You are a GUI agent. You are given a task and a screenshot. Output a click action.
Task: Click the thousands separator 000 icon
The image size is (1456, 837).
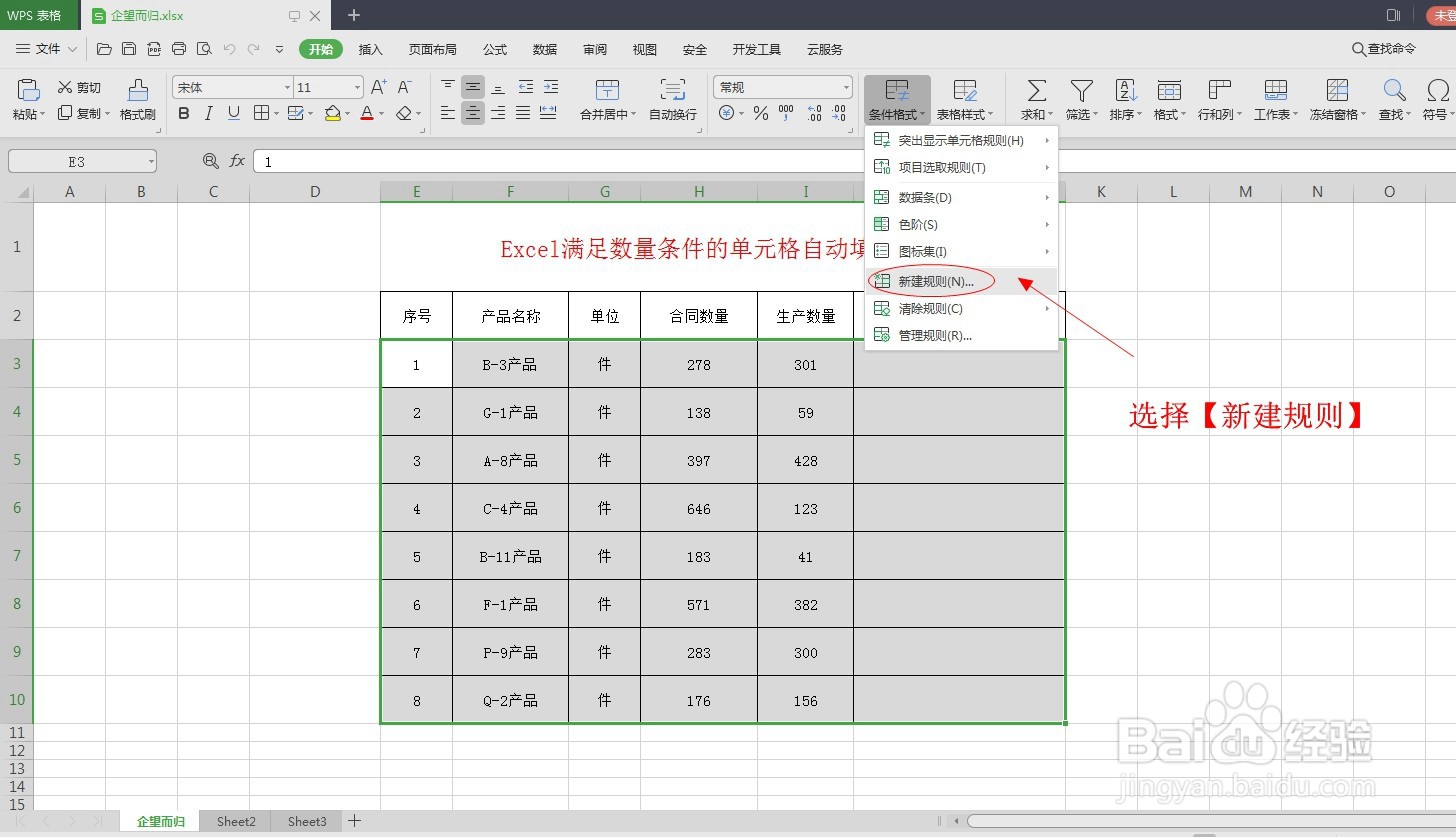786,114
